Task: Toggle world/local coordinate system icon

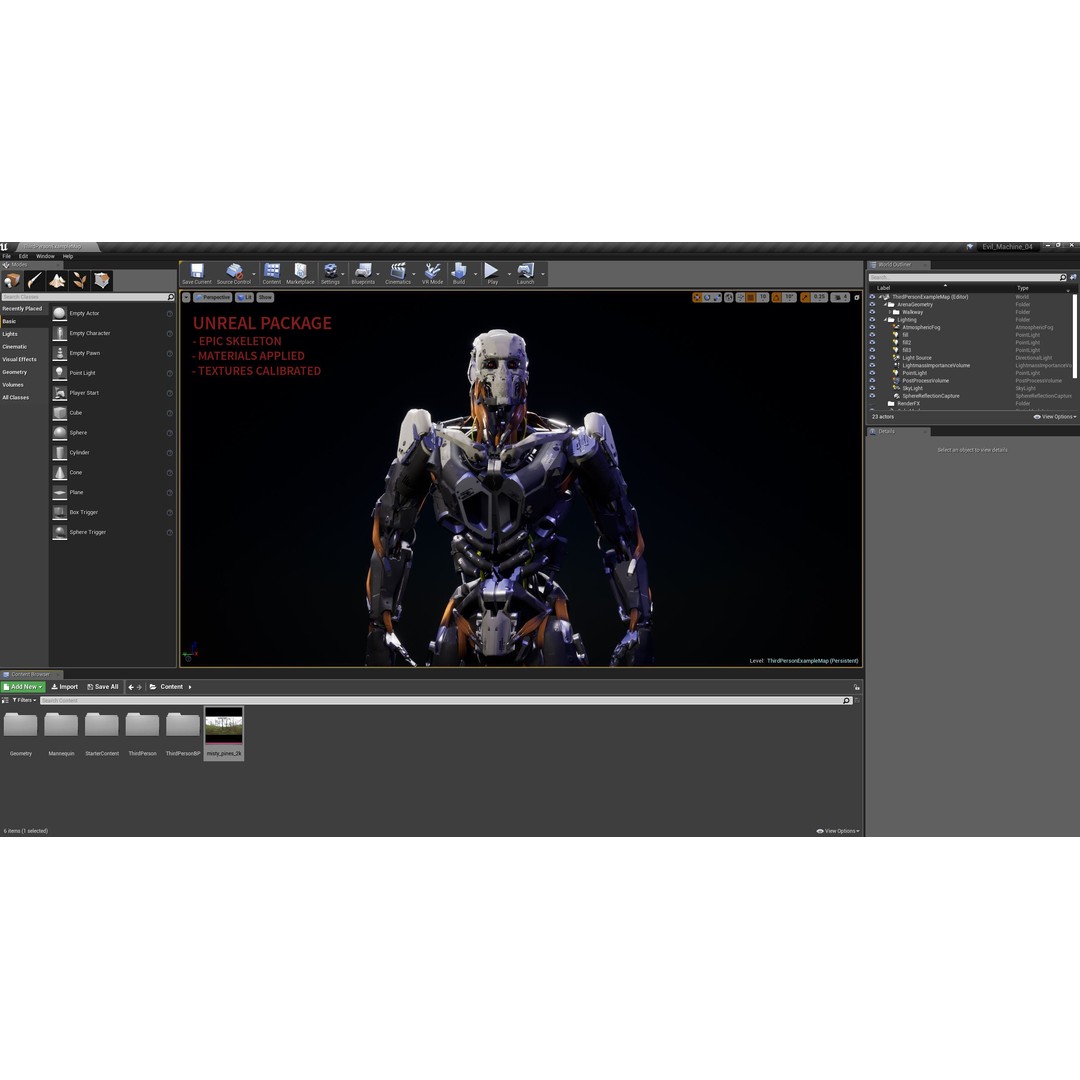Action: (x=729, y=298)
